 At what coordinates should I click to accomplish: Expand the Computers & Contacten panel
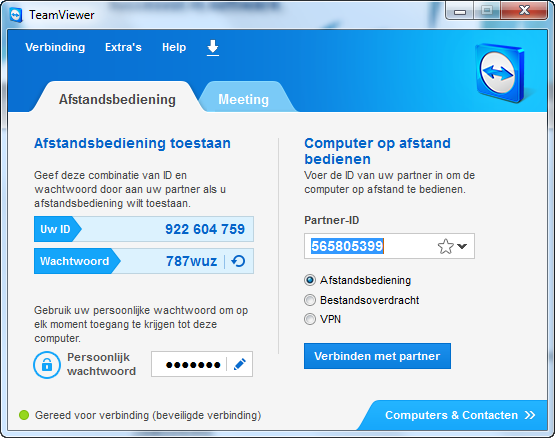(x=460, y=415)
